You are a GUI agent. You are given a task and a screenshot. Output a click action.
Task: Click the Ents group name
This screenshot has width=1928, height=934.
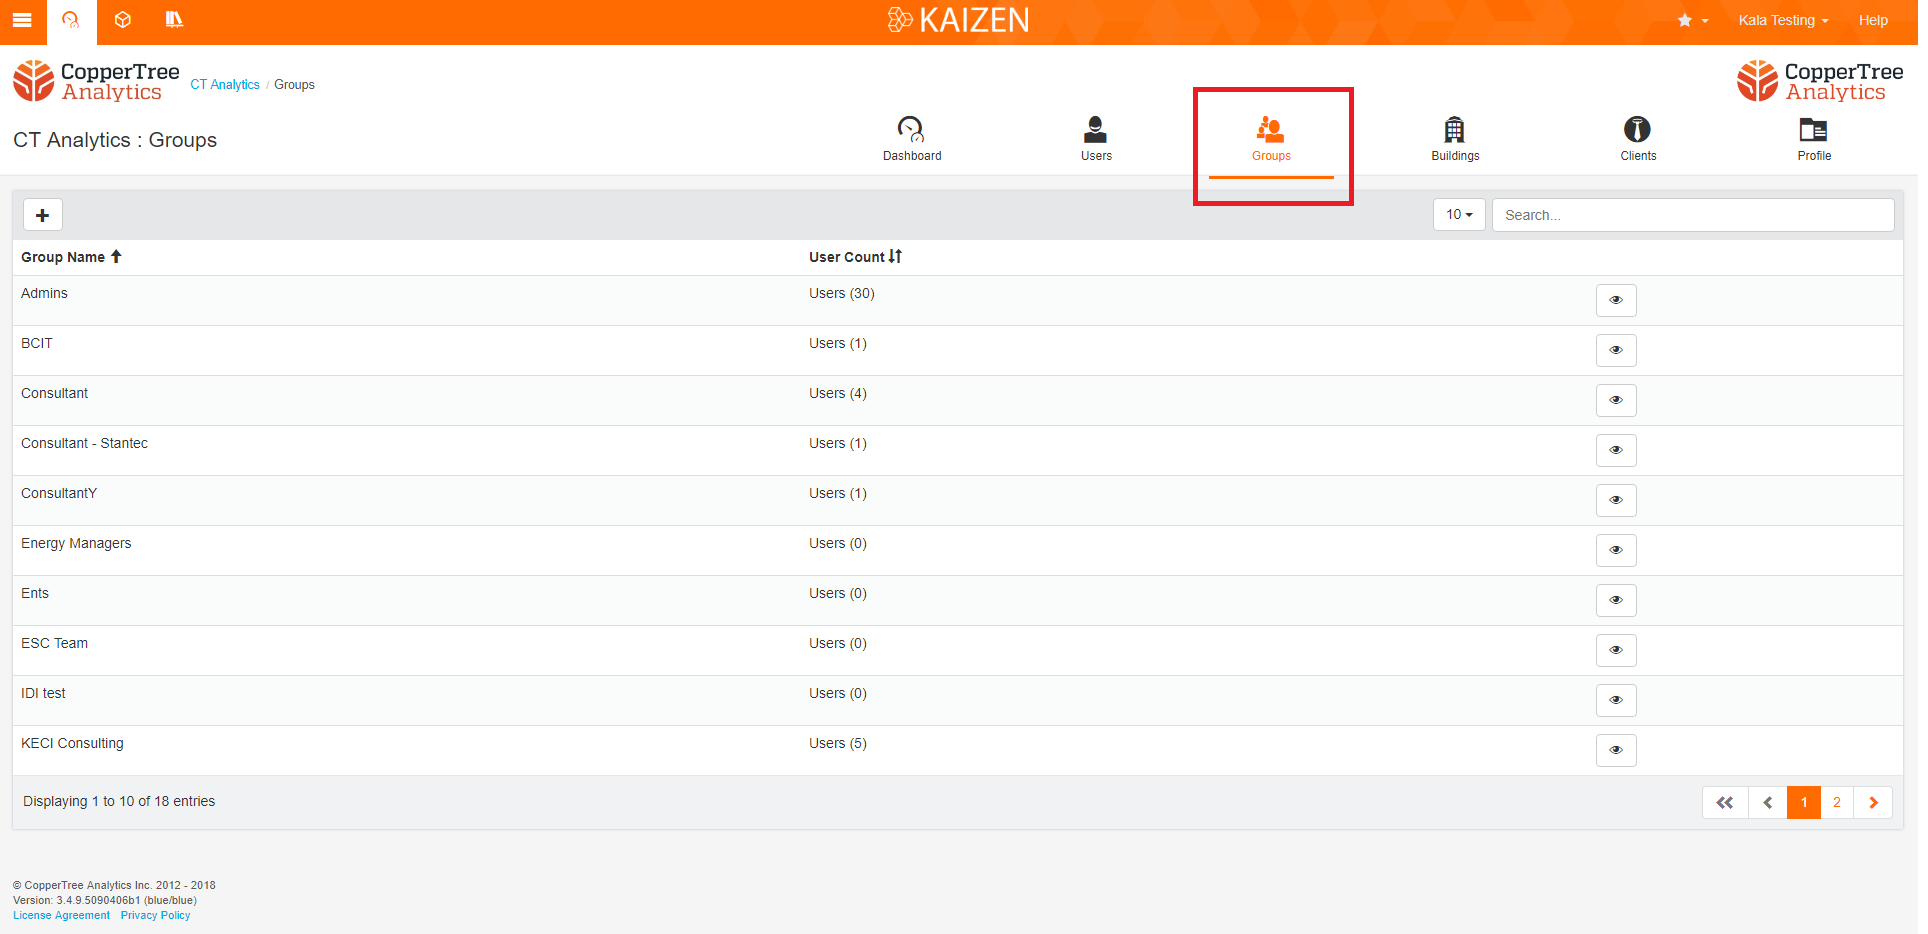[35, 593]
